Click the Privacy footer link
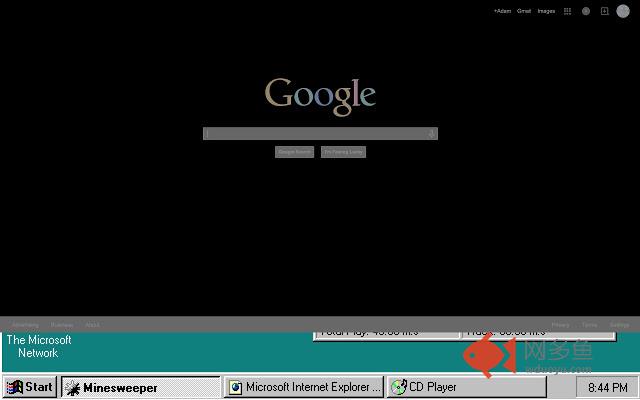The image size is (640, 400). click(x=561, y=325)
